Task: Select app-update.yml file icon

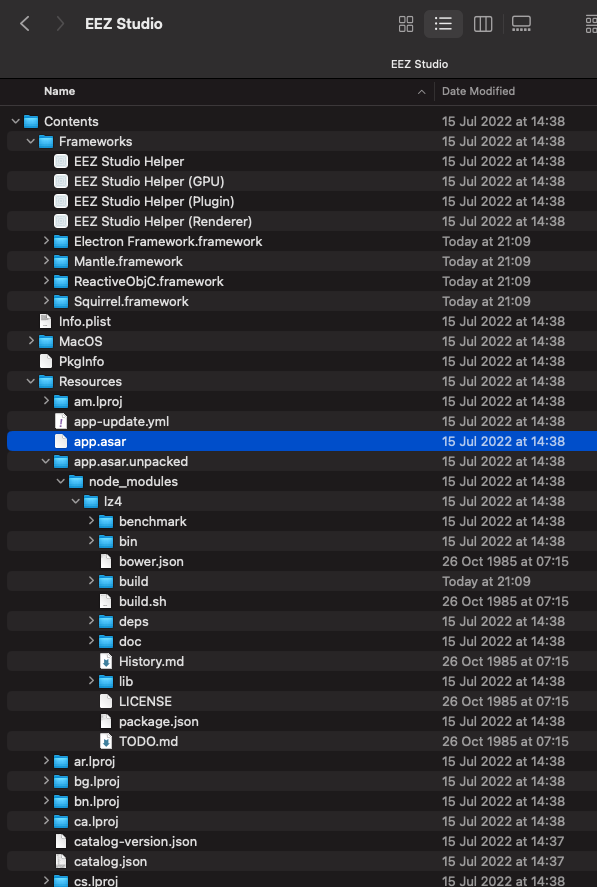Action: [x=61, y=421]
